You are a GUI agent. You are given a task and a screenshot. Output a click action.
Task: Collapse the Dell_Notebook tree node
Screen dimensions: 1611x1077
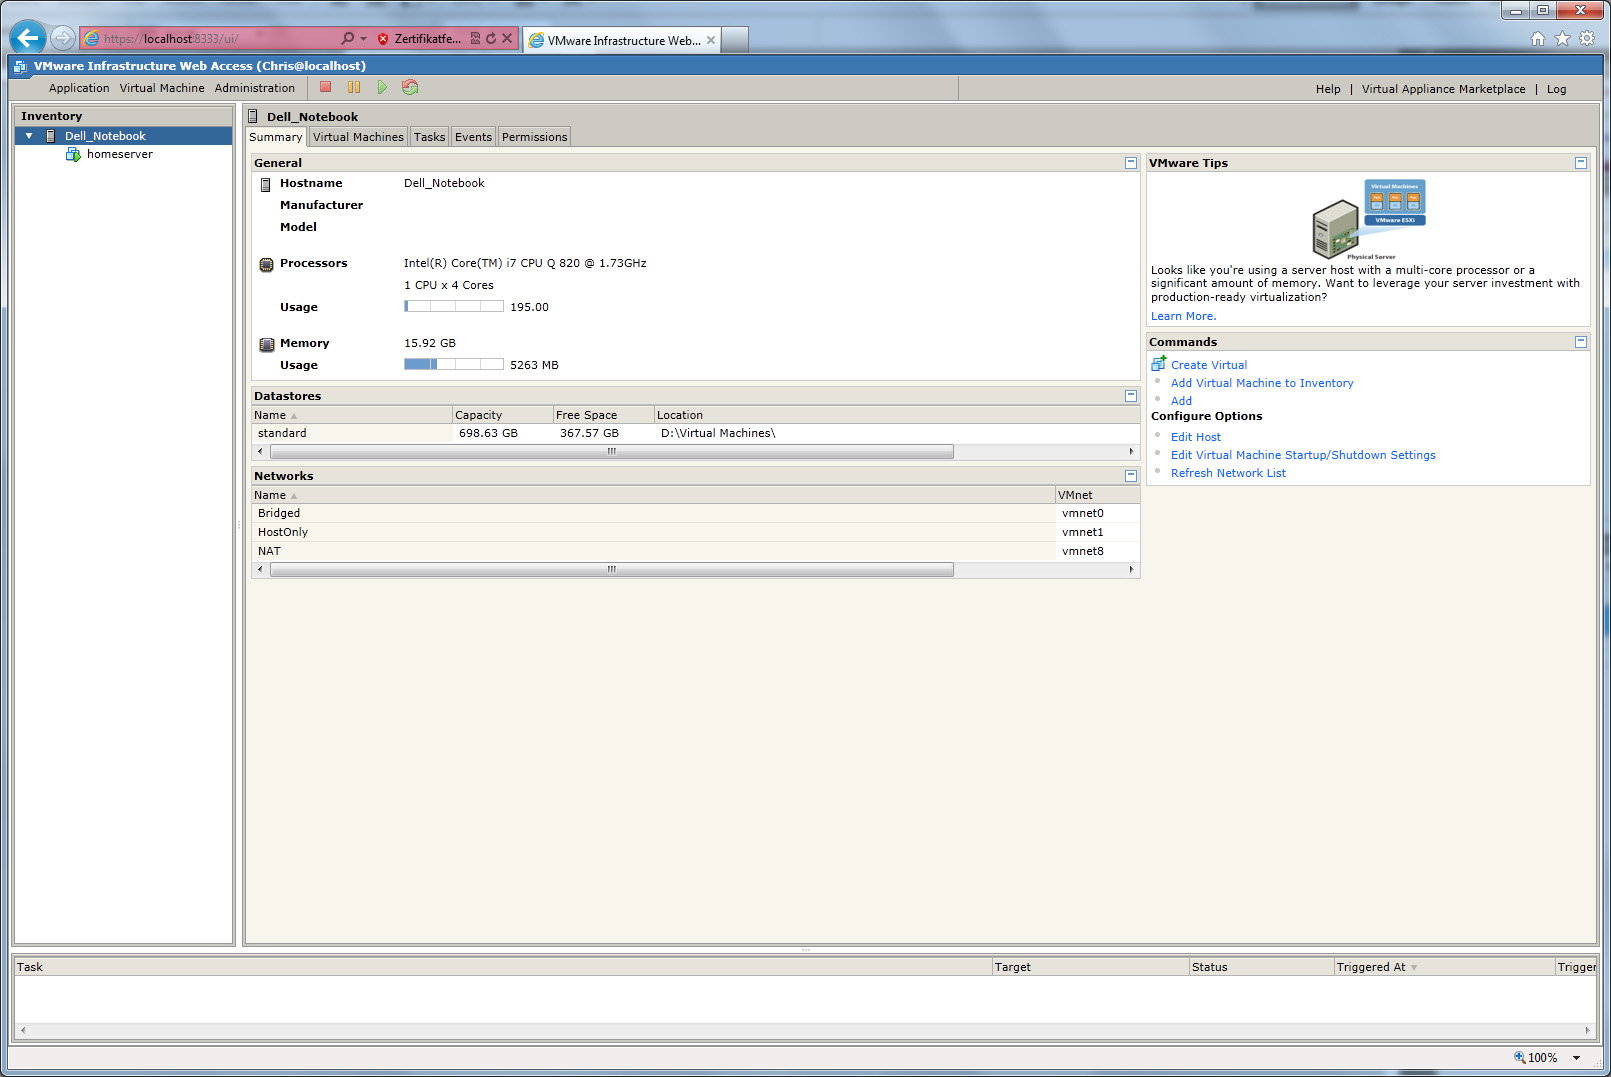click(x=29, y=136)
